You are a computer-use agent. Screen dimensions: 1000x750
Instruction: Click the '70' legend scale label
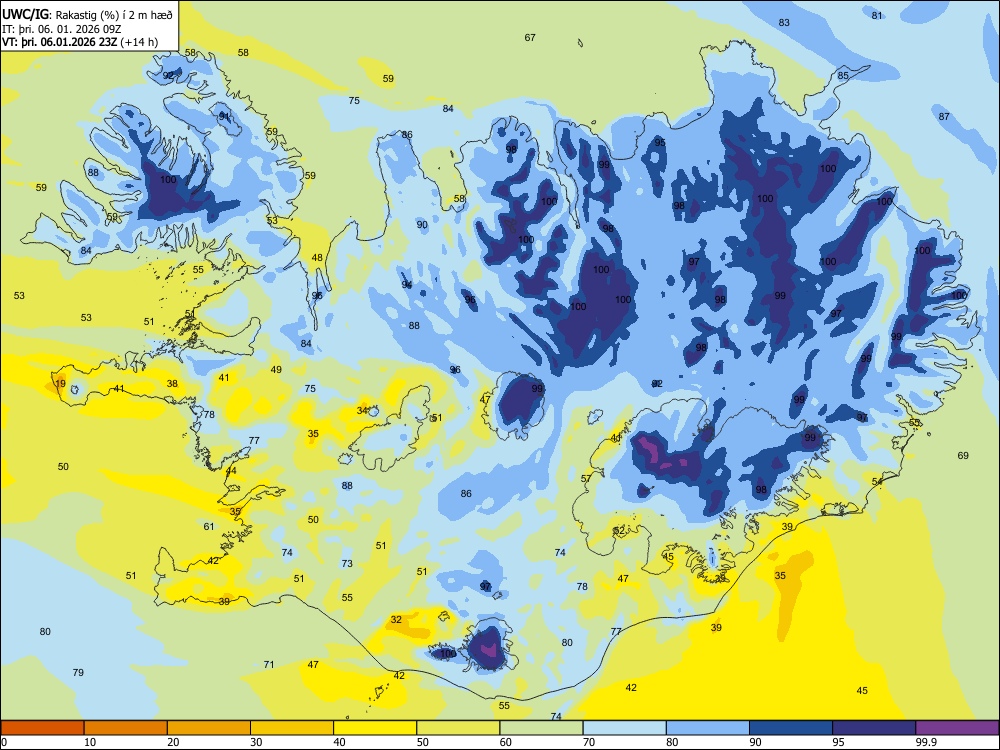coord(589,742)
